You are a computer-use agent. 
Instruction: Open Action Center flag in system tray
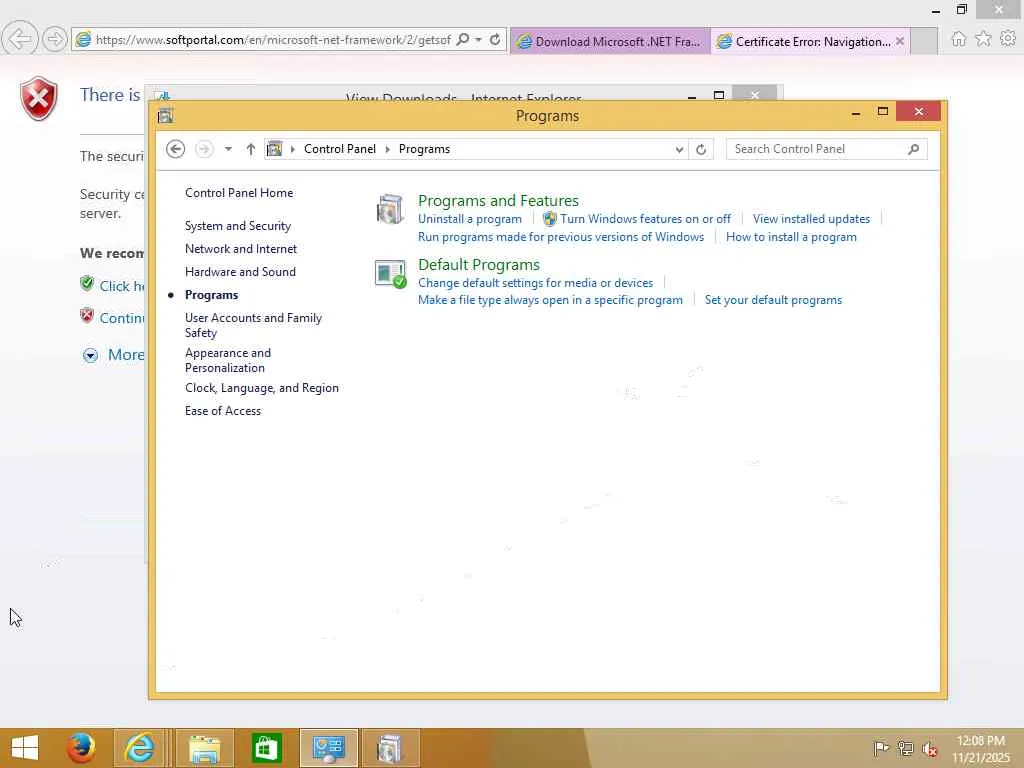point(881,748)
